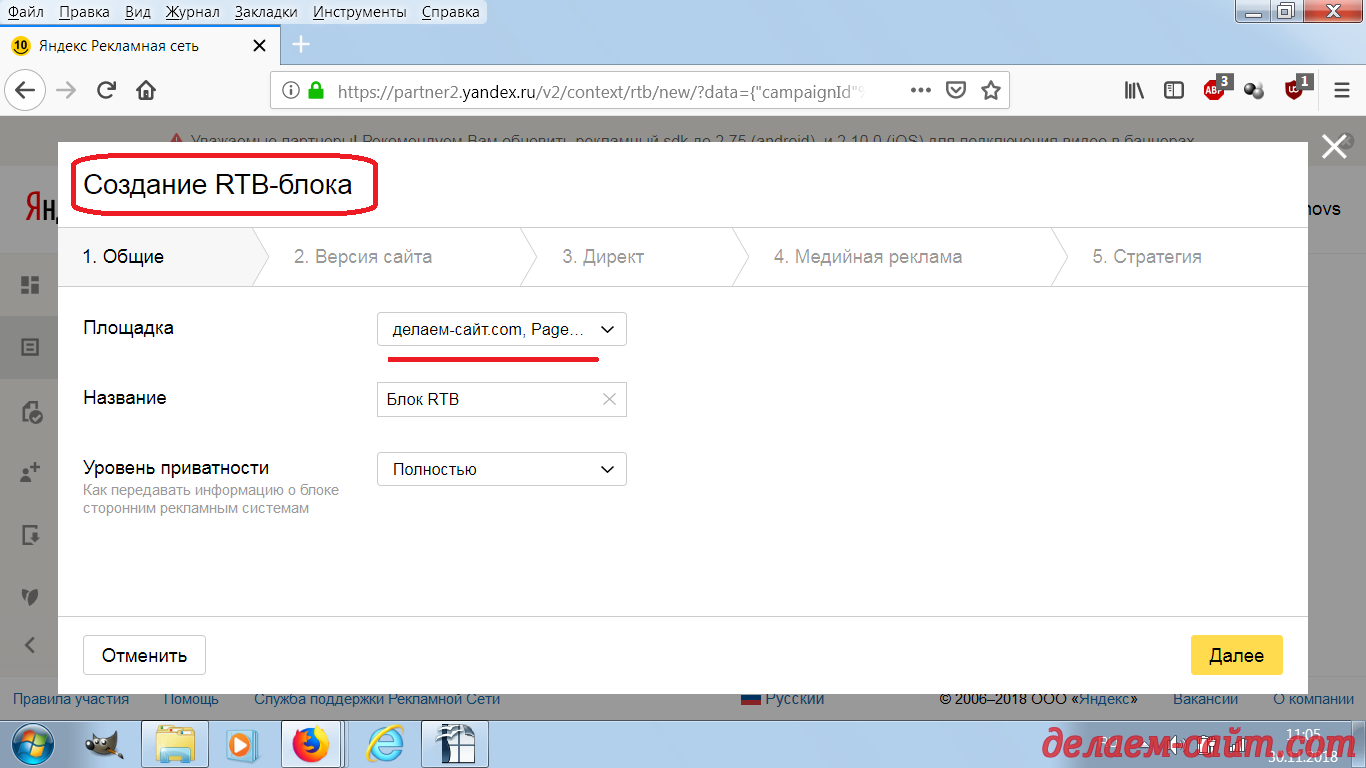Collapse the left sidebar arrow
The image size is (1366, 768).
click(30, 645)
